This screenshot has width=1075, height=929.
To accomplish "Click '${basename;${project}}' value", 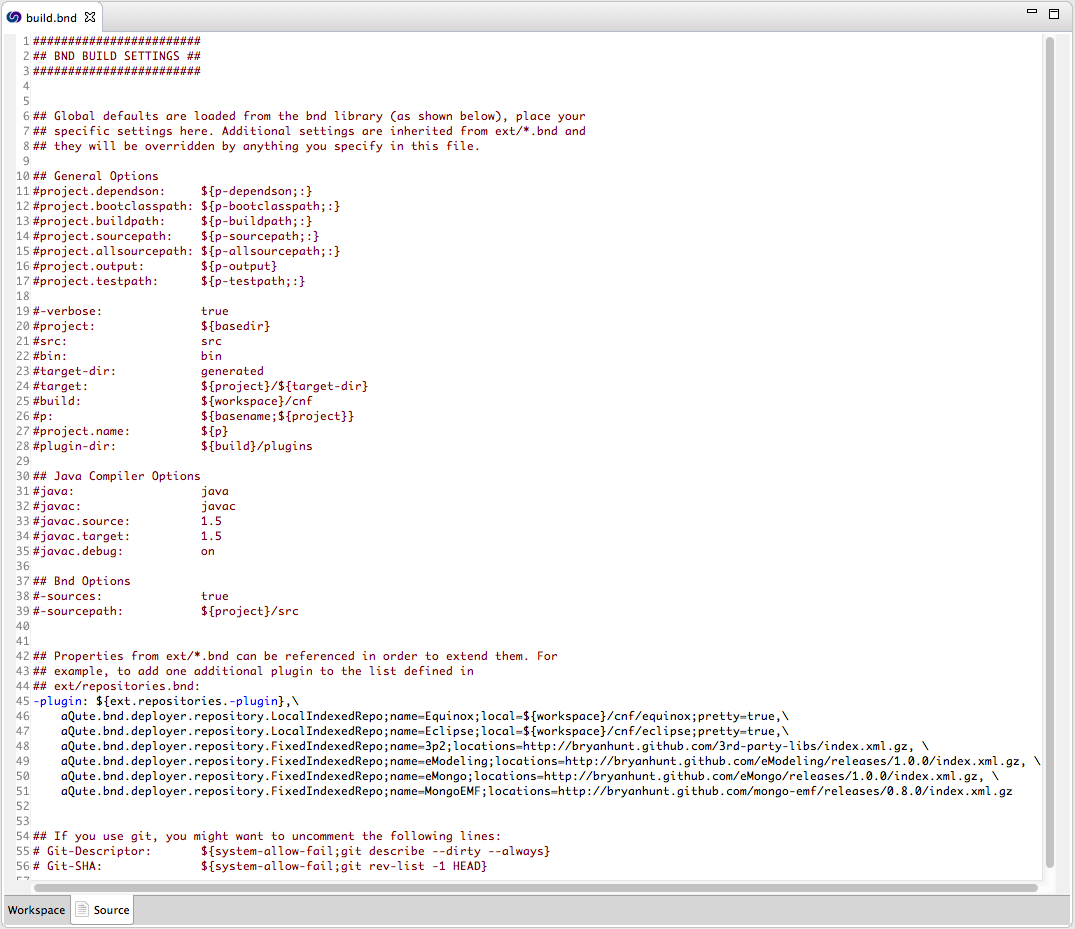I will coord(277,416).
